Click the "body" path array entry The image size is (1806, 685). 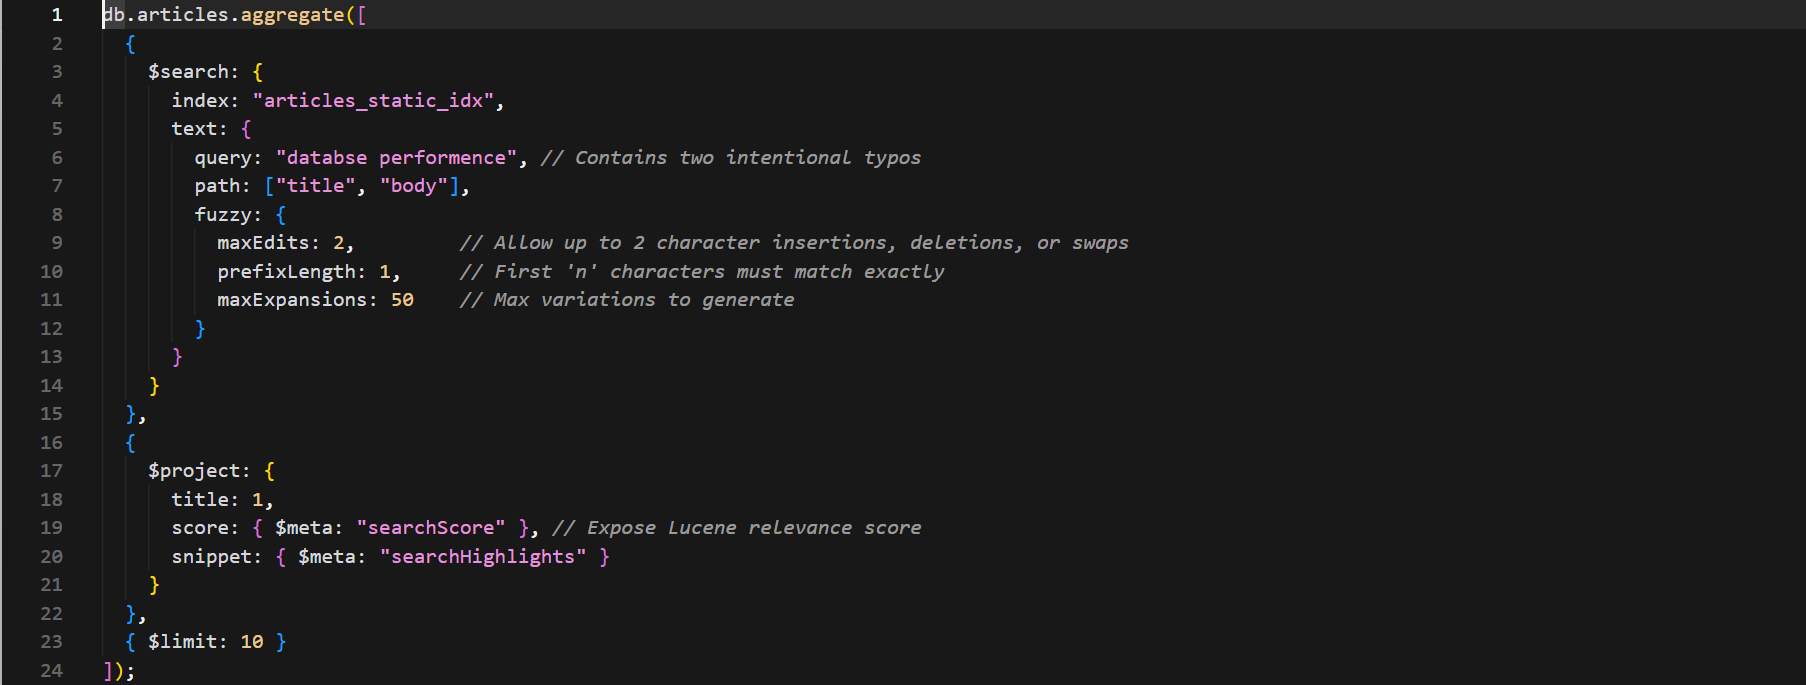pyautogui.click(x=414, y=186)
